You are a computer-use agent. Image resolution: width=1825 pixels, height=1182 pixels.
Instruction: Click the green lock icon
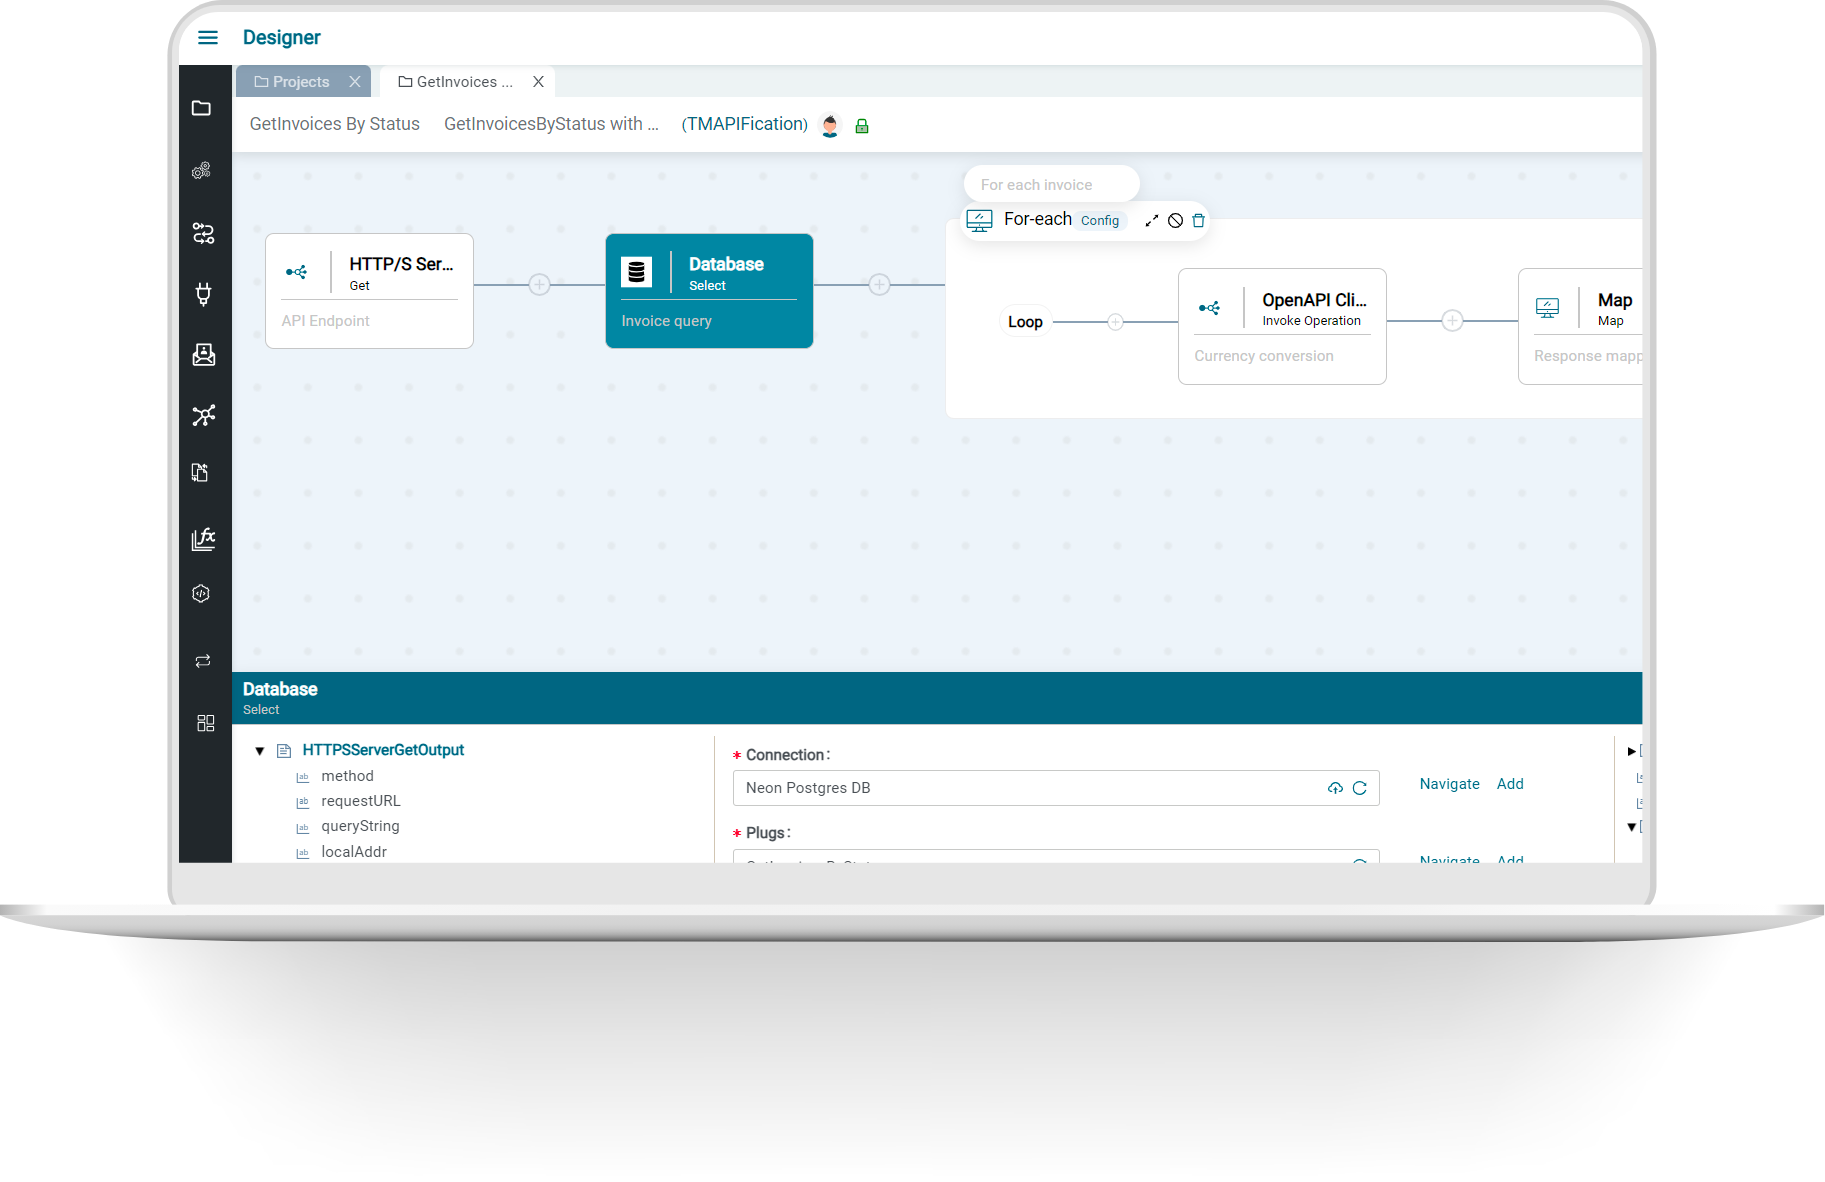862,126
